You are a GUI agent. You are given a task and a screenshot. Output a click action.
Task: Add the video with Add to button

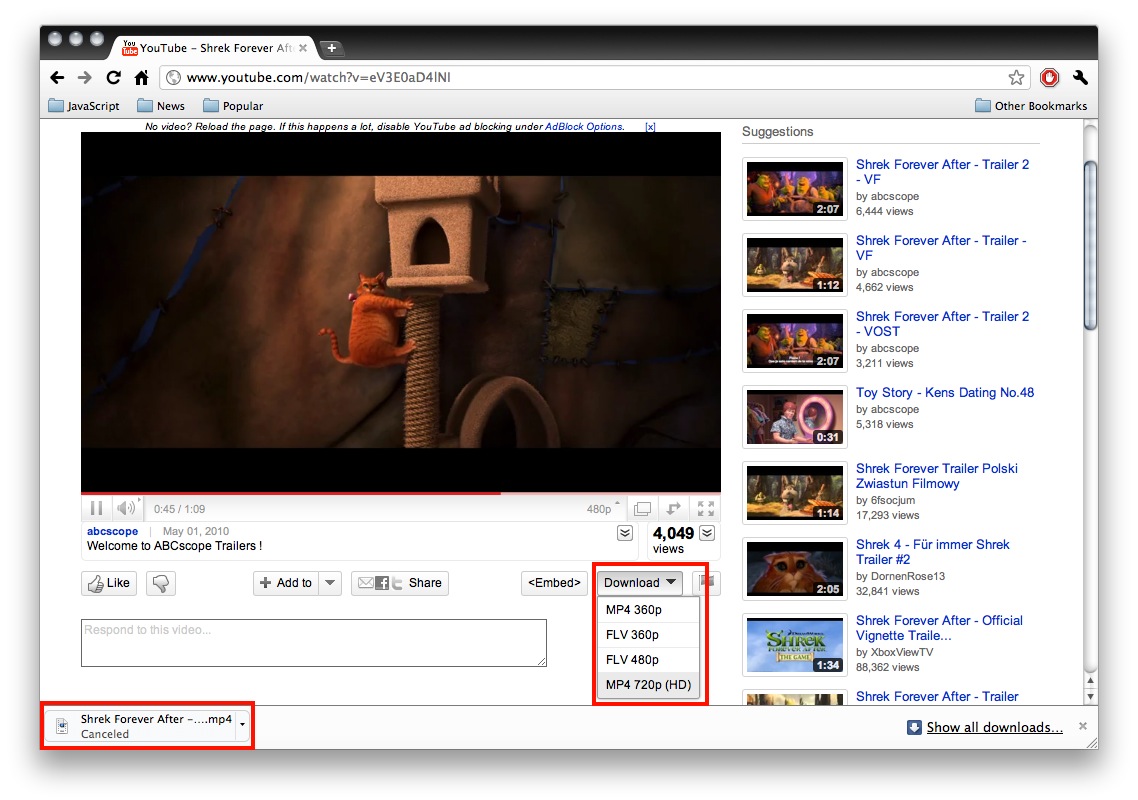(x=286, y=583)
